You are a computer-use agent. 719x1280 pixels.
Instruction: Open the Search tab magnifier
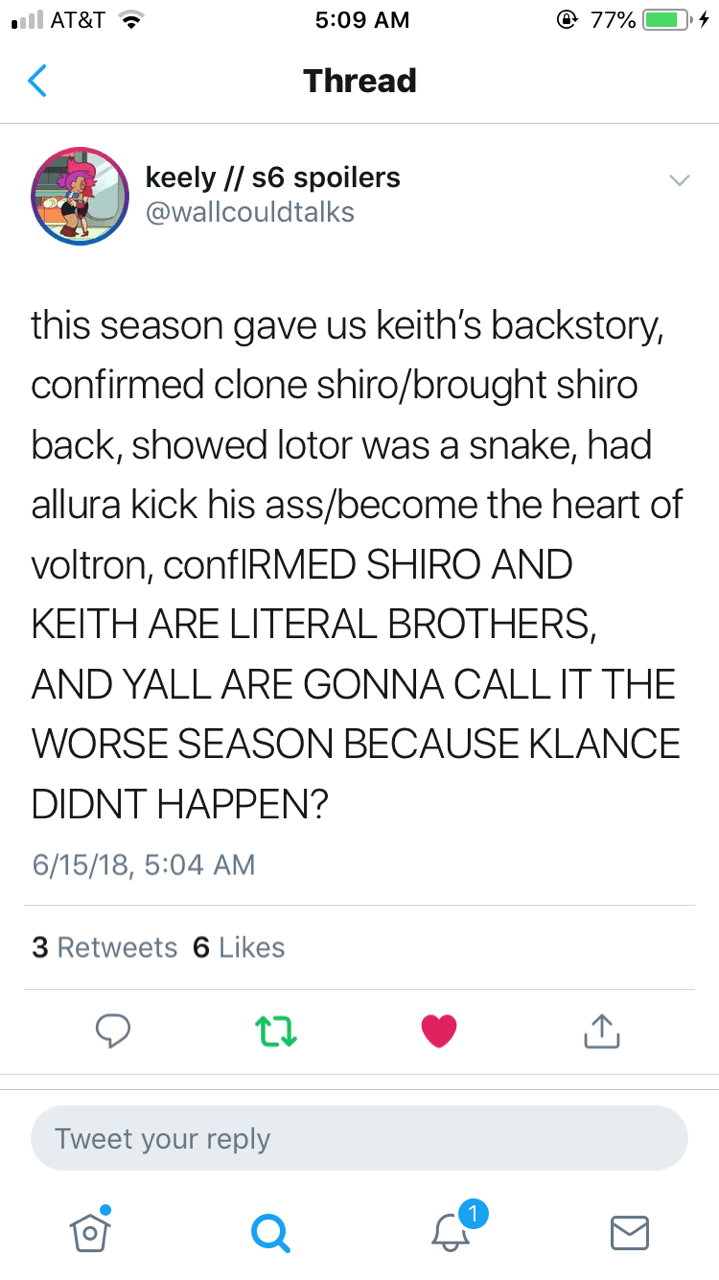pyautogui.click(x=272, y=1233)
